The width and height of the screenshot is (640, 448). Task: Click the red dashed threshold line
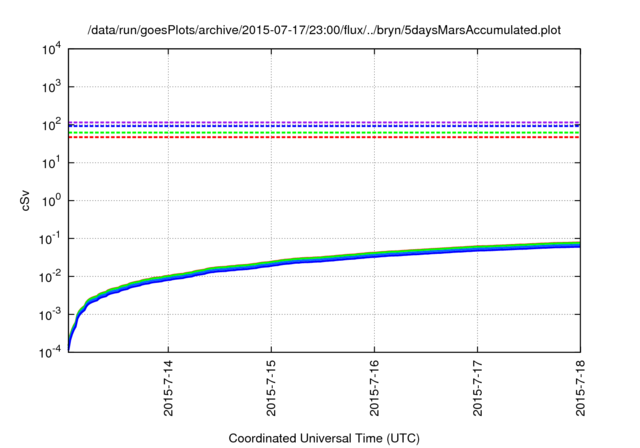click(324, 138)
